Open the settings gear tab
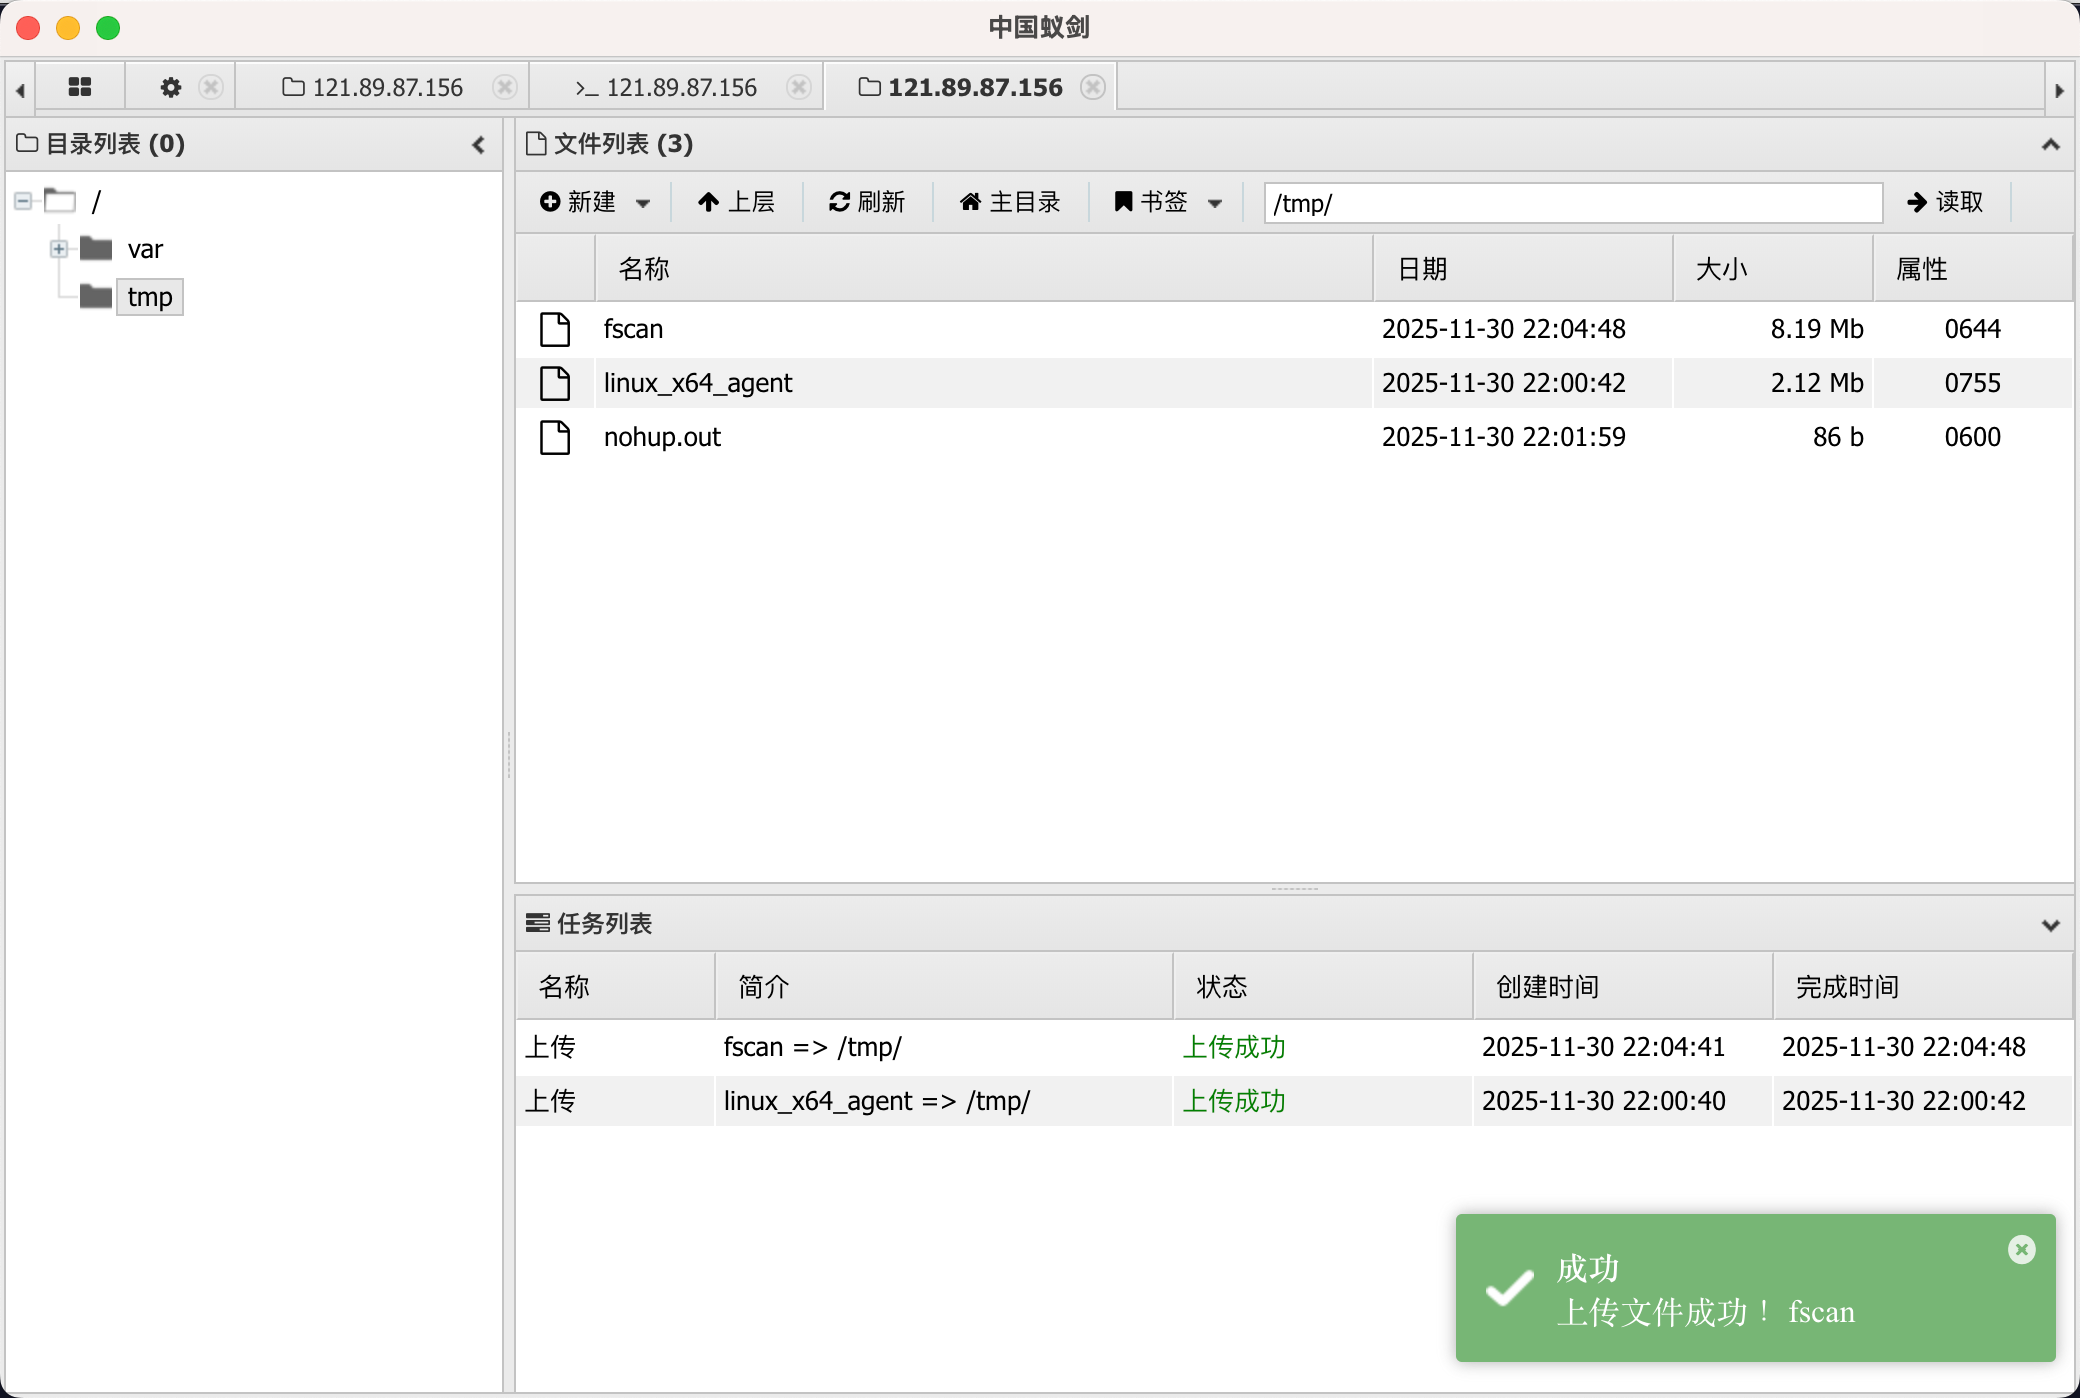Image resolution: width=2080 pixels, height=1398 pixels. pyautogui.click(x=171, y=88)
